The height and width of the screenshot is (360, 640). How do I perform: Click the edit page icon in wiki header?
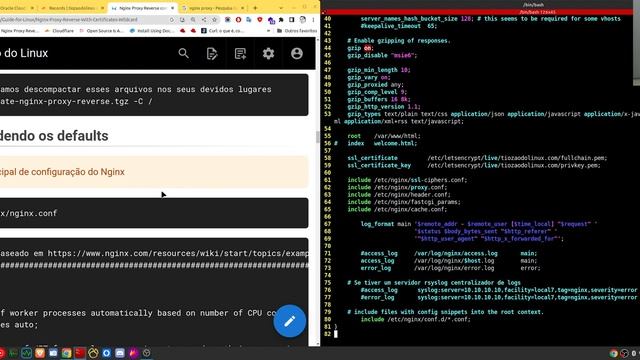212,53
